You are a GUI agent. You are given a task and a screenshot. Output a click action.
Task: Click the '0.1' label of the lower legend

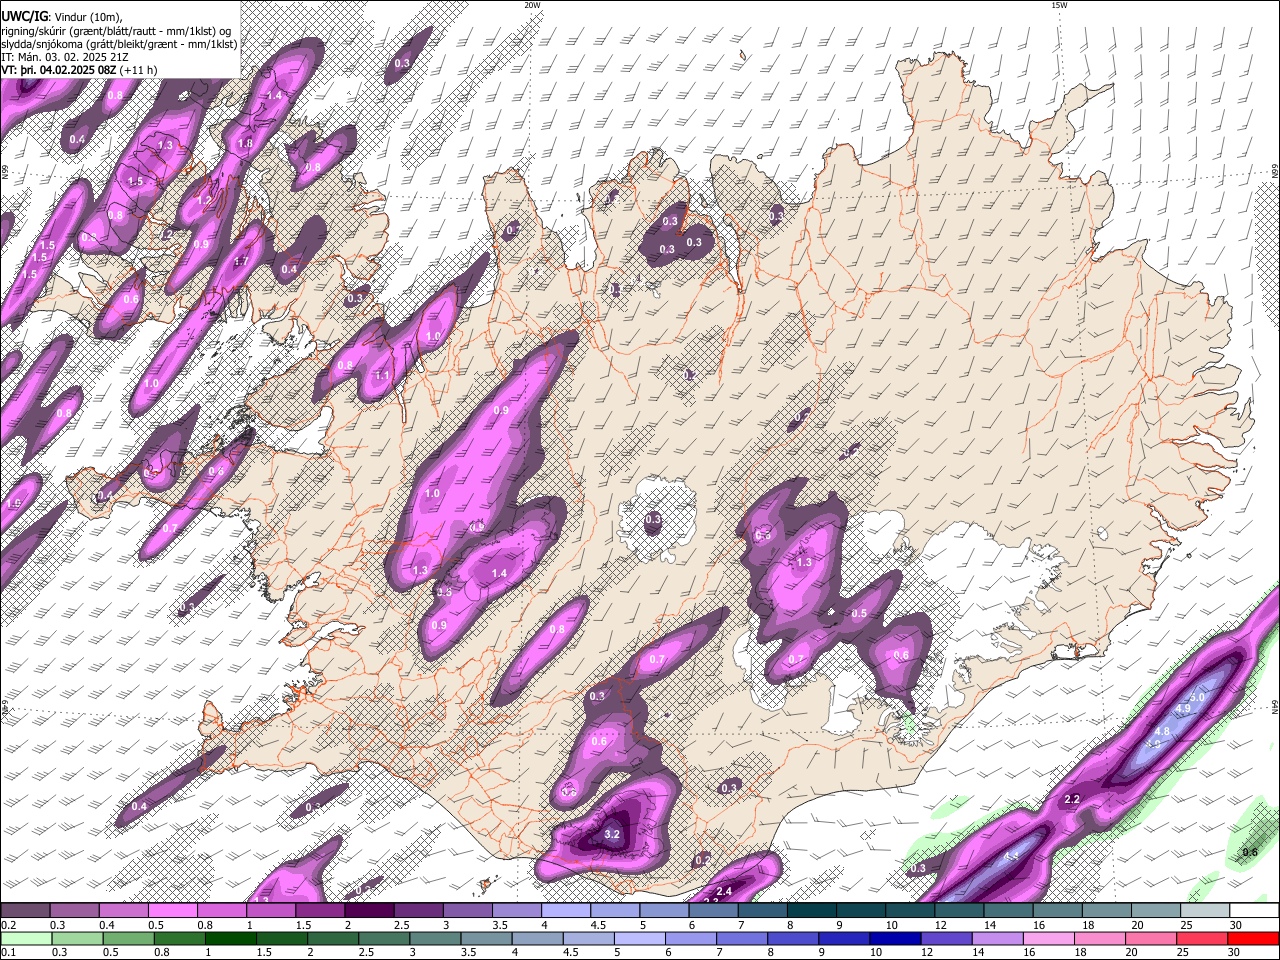tap(8, 953)
